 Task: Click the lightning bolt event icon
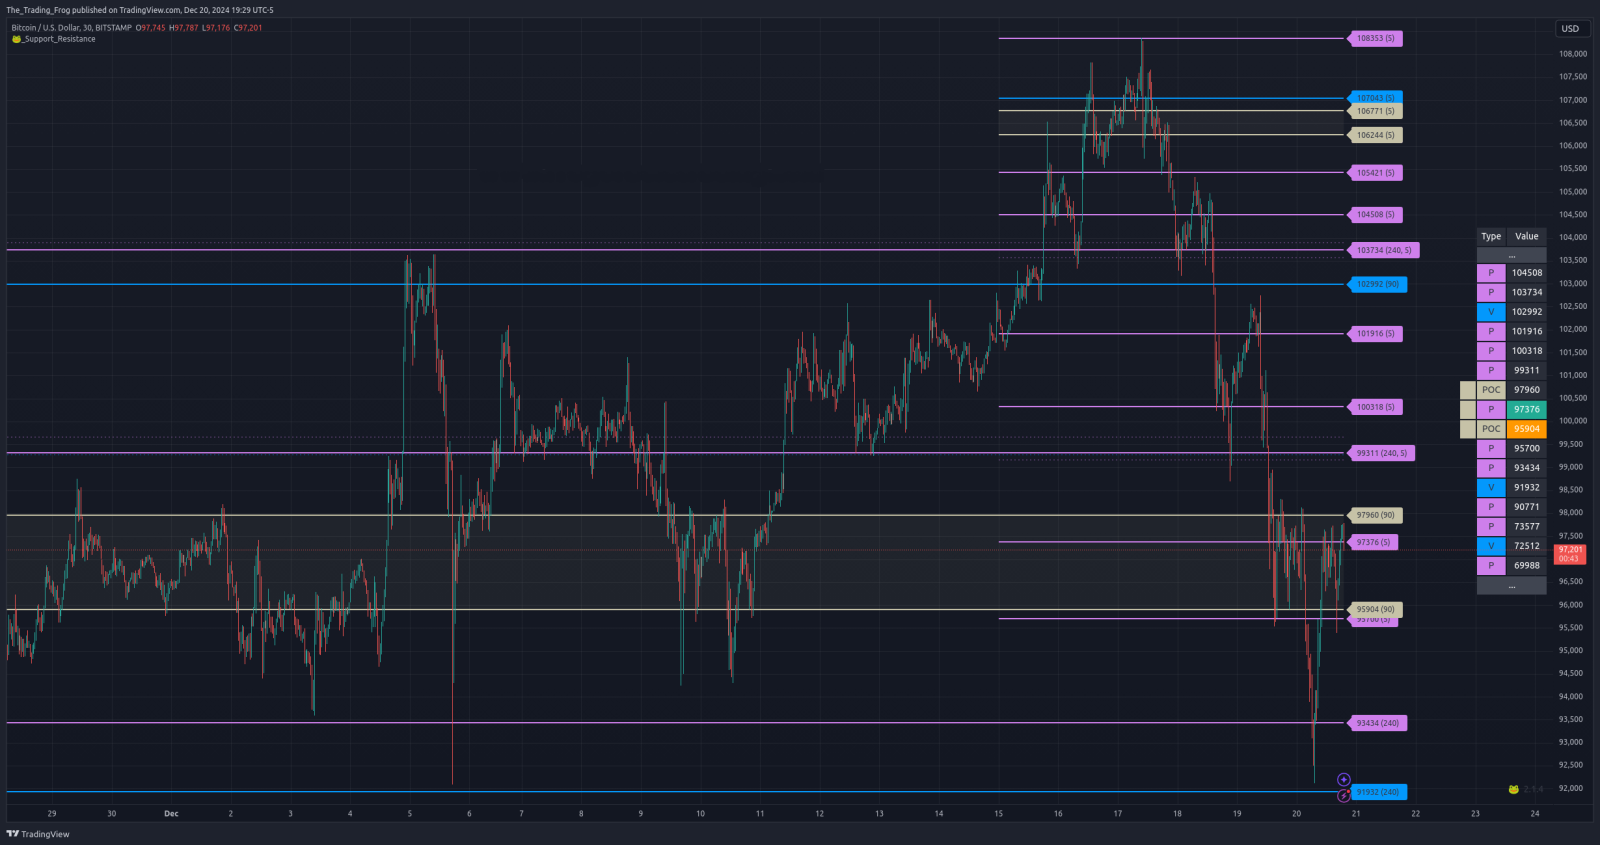tap(1344, 796)
